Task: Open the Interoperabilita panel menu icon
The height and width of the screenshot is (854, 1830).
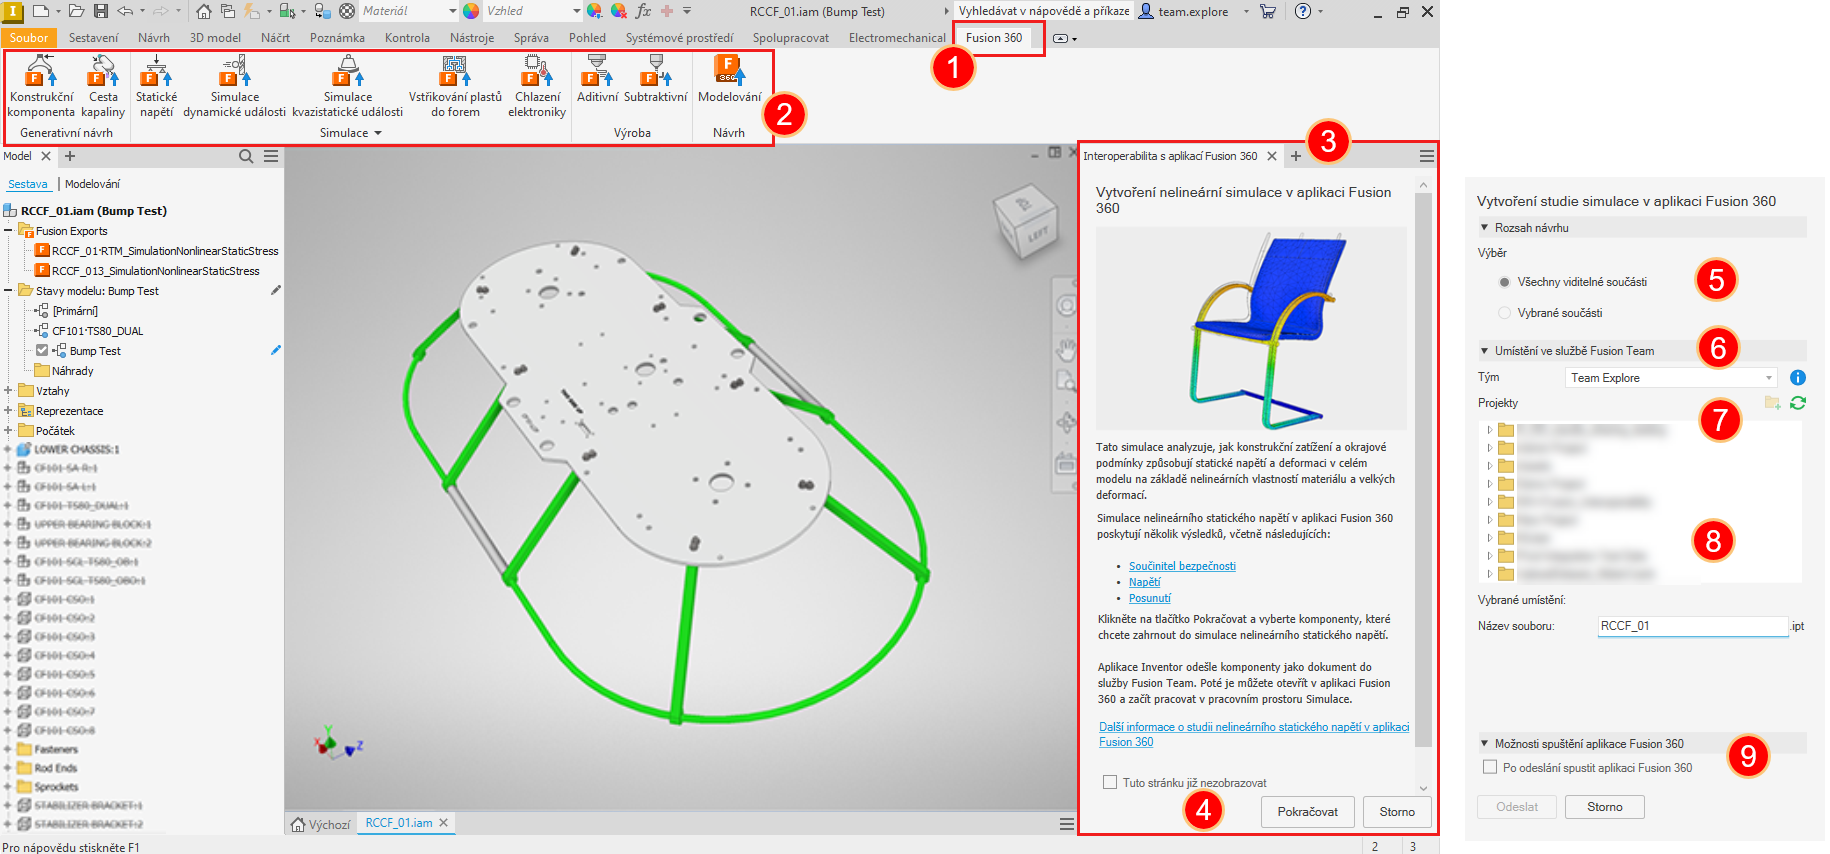Action: [x=1426, y=156]
